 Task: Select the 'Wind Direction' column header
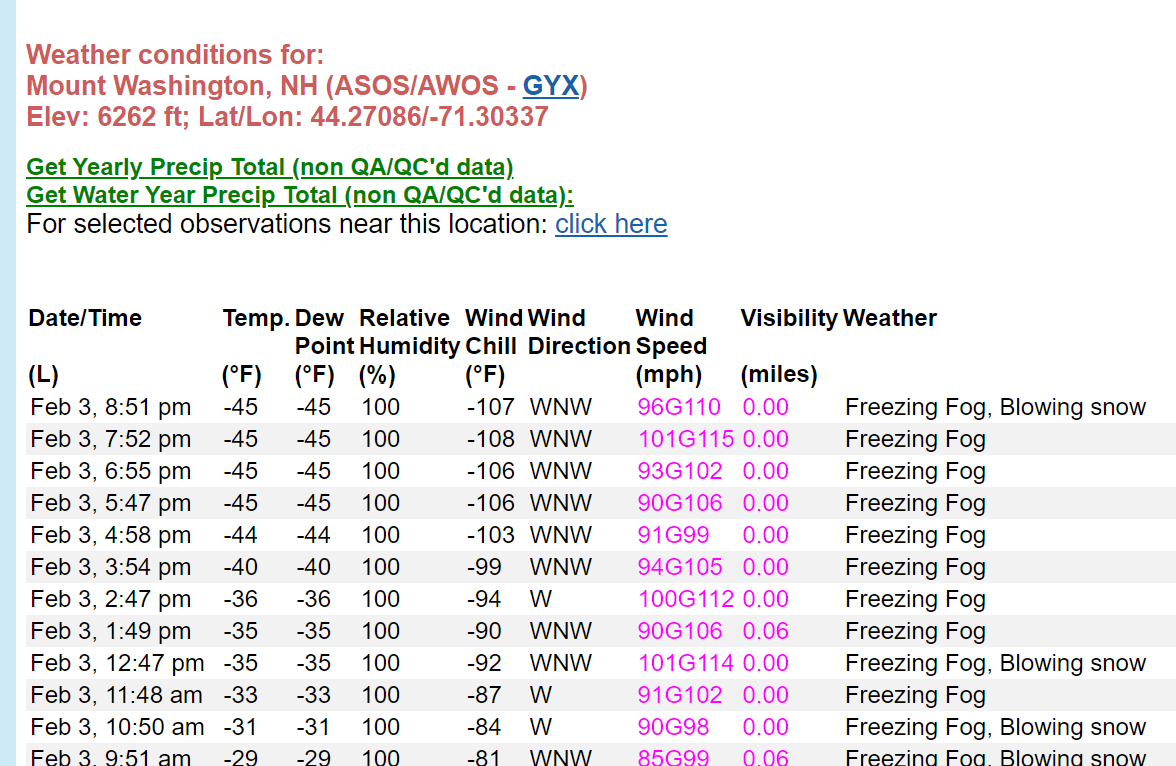coord(579,332)
